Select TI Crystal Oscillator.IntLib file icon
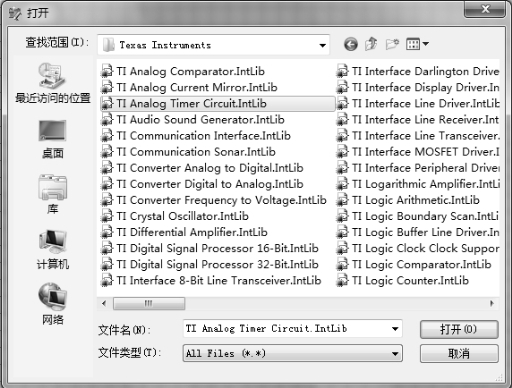 pyautogui.click(x=107, y=216)
